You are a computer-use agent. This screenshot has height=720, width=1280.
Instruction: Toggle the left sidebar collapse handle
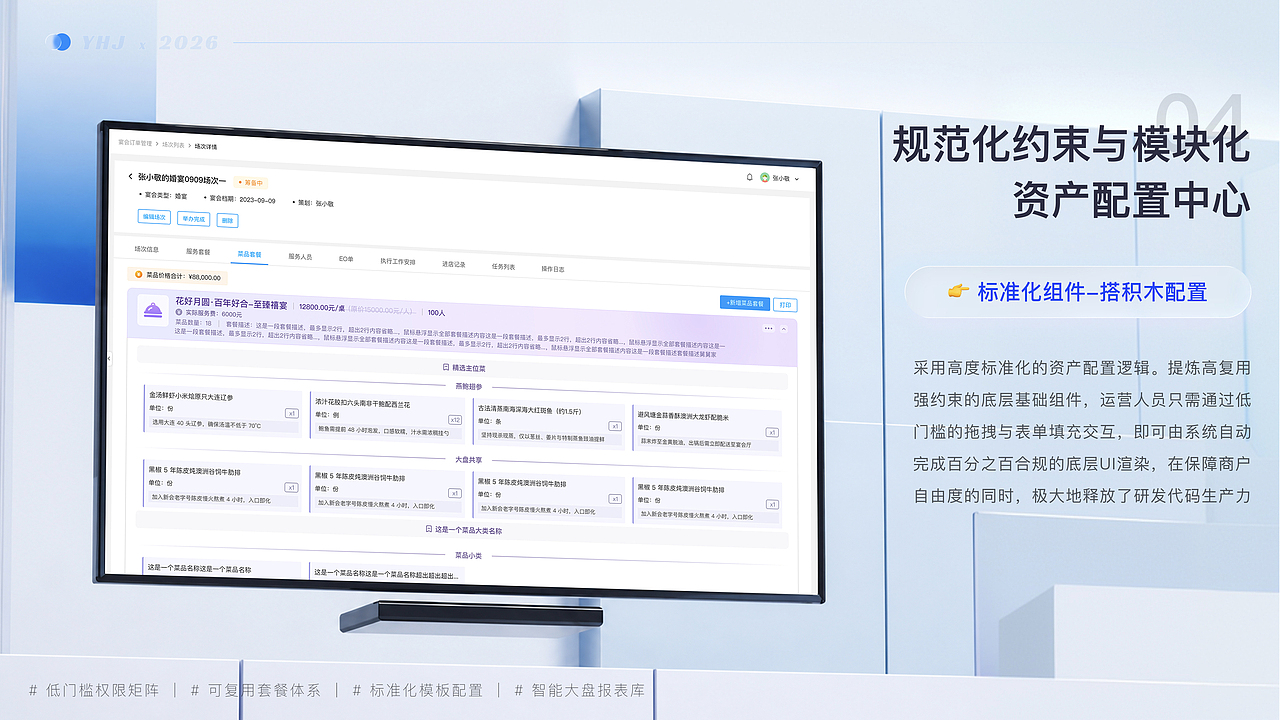(x=109, y=357)
